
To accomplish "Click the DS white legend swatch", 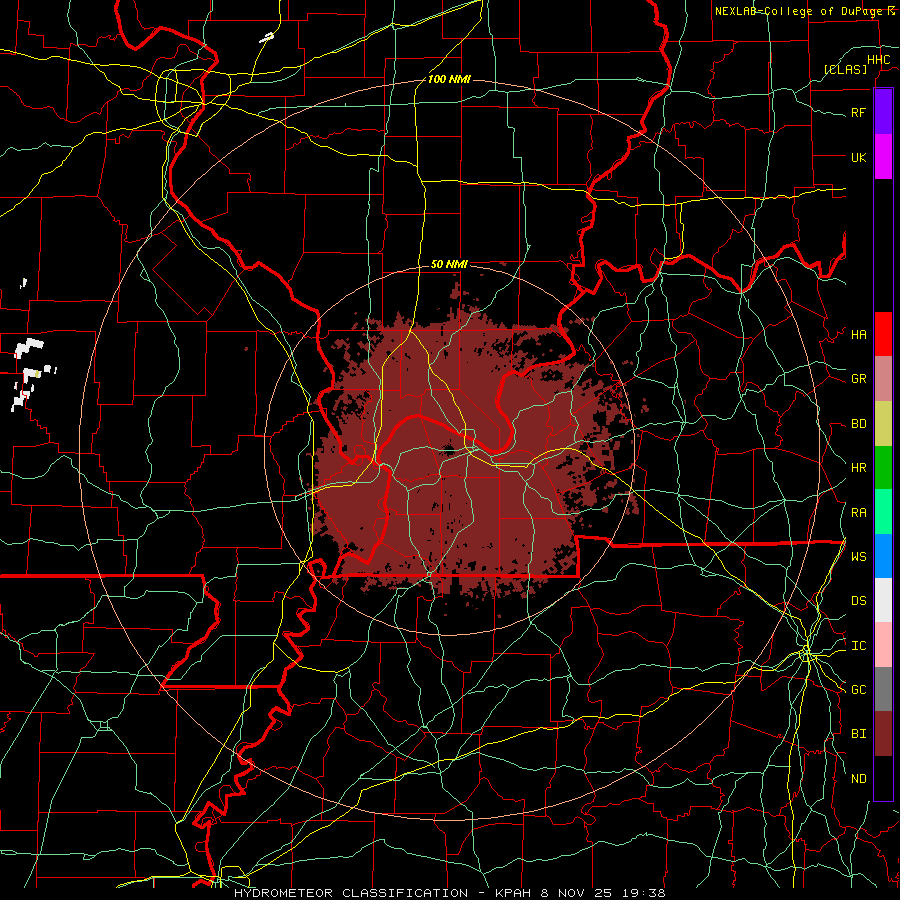I will pos(883,600).
